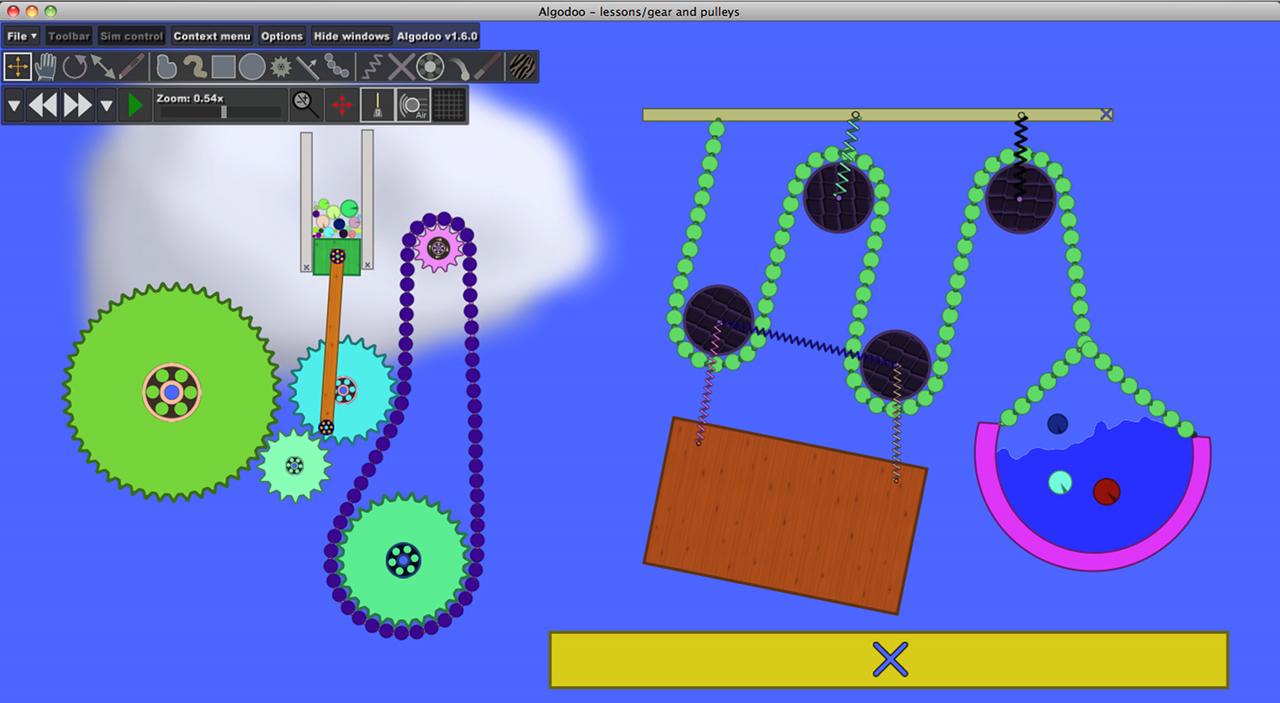The width and height of the screenshot is (1280, 703).
Task: Expand the arrow right of redo
Action: (106, 104)
